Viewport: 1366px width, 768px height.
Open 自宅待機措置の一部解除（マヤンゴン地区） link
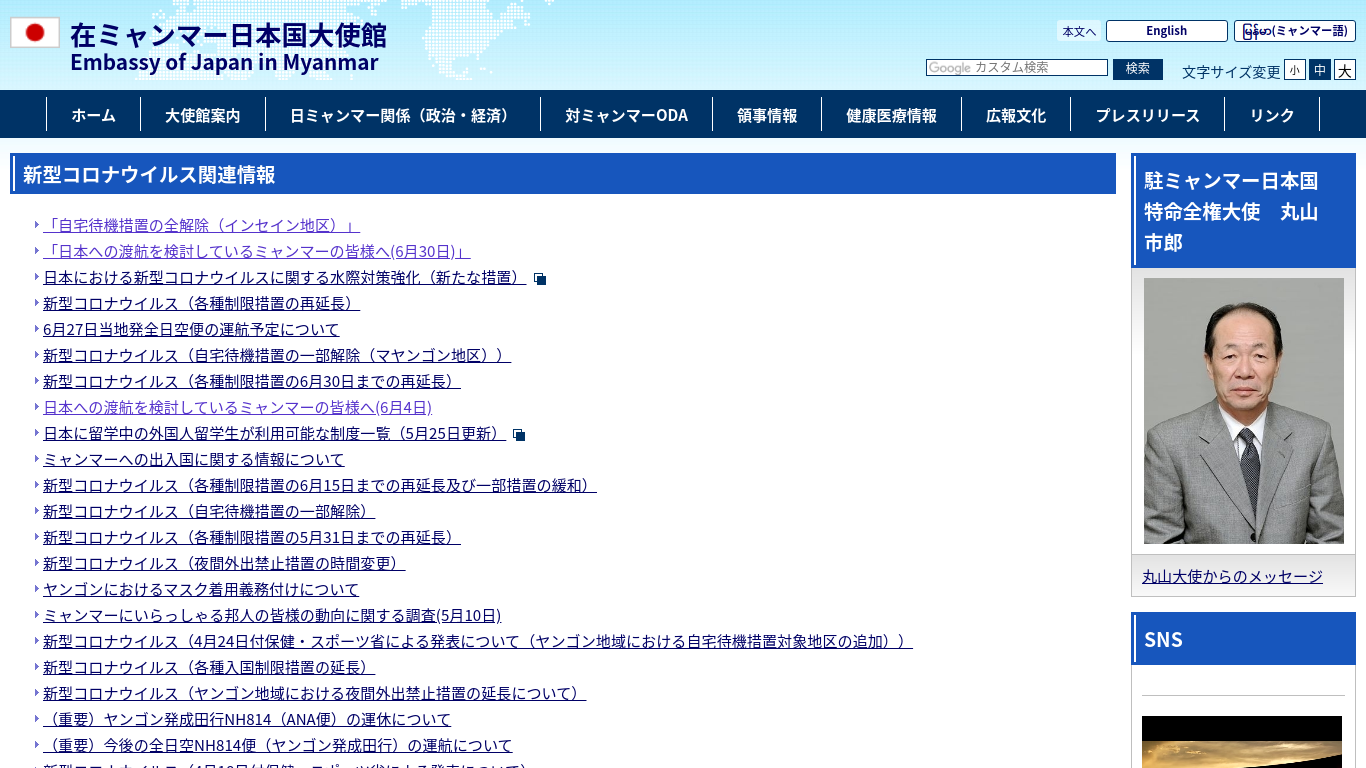277,355
